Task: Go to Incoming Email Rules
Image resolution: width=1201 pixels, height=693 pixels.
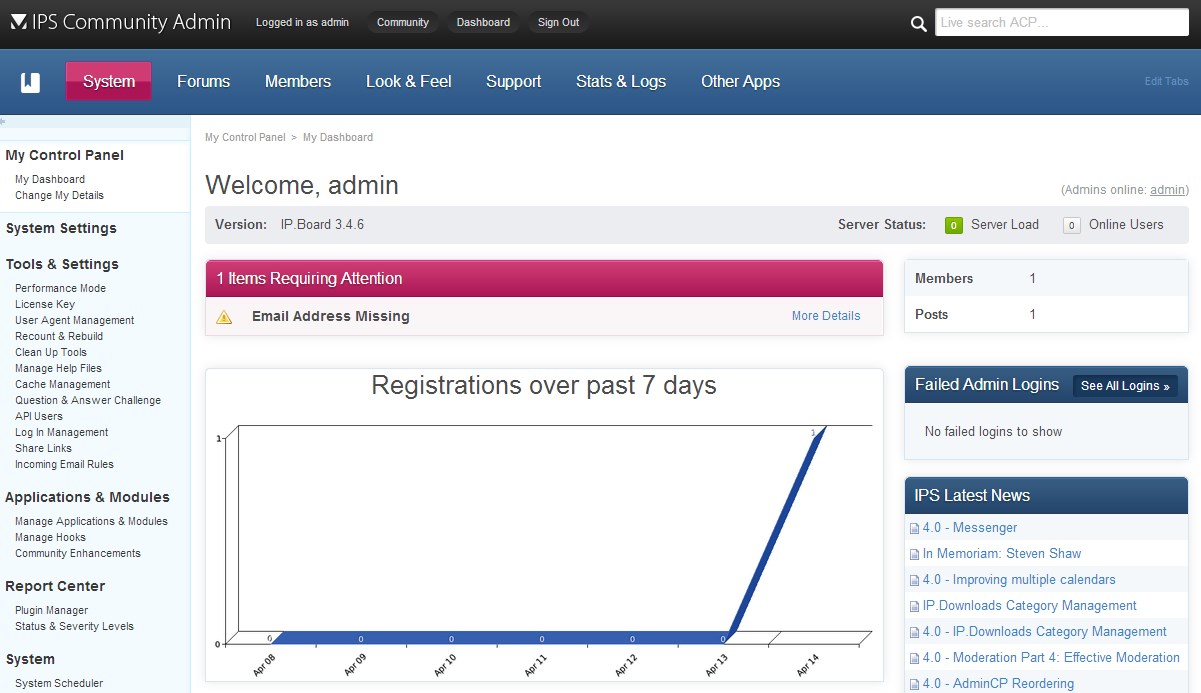Action: 64,465
